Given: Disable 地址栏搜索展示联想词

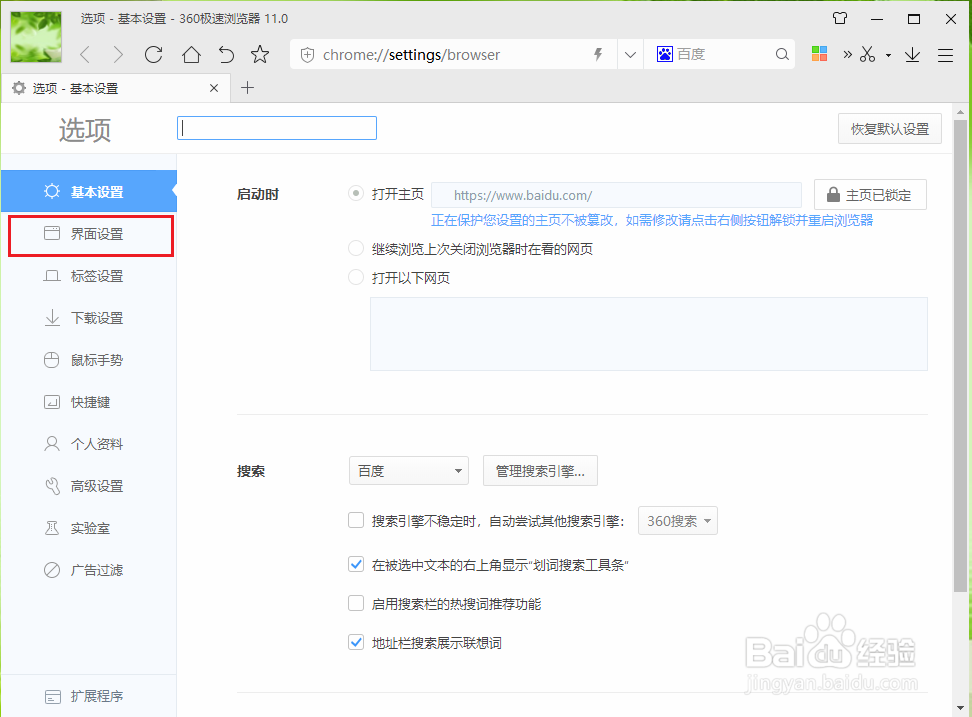Looking at the screenshot, I should (x=356, y=642).
